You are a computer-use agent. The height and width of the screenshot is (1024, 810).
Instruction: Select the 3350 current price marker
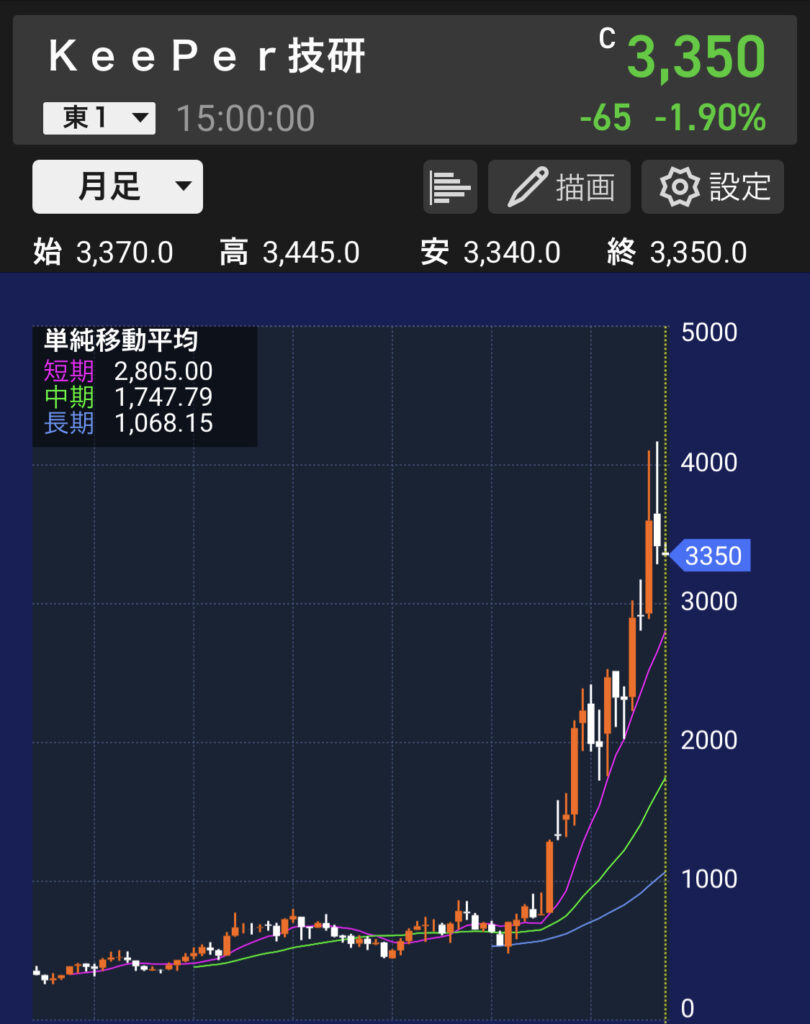coord(711,556)
